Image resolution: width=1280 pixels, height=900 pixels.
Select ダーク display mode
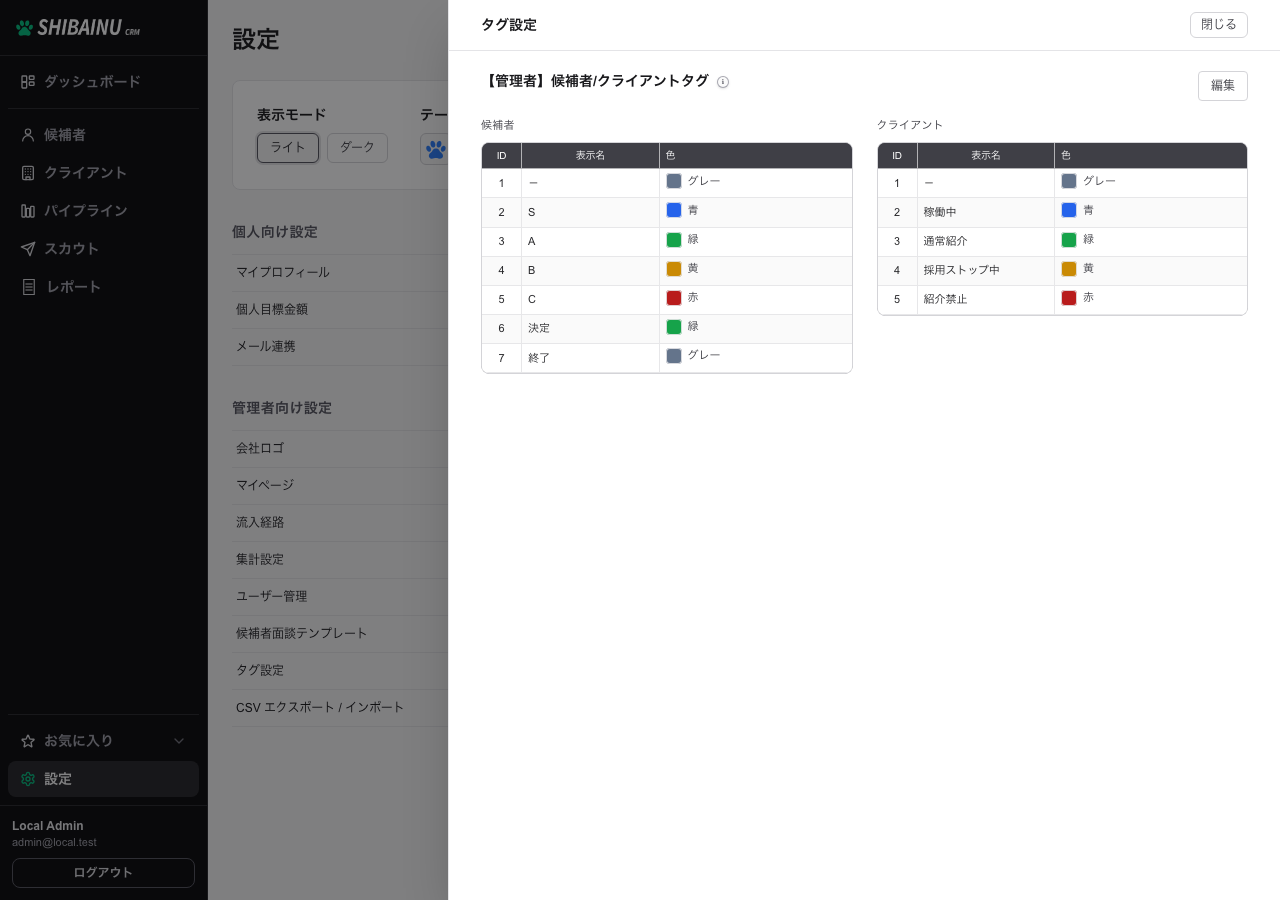[357, 148]
